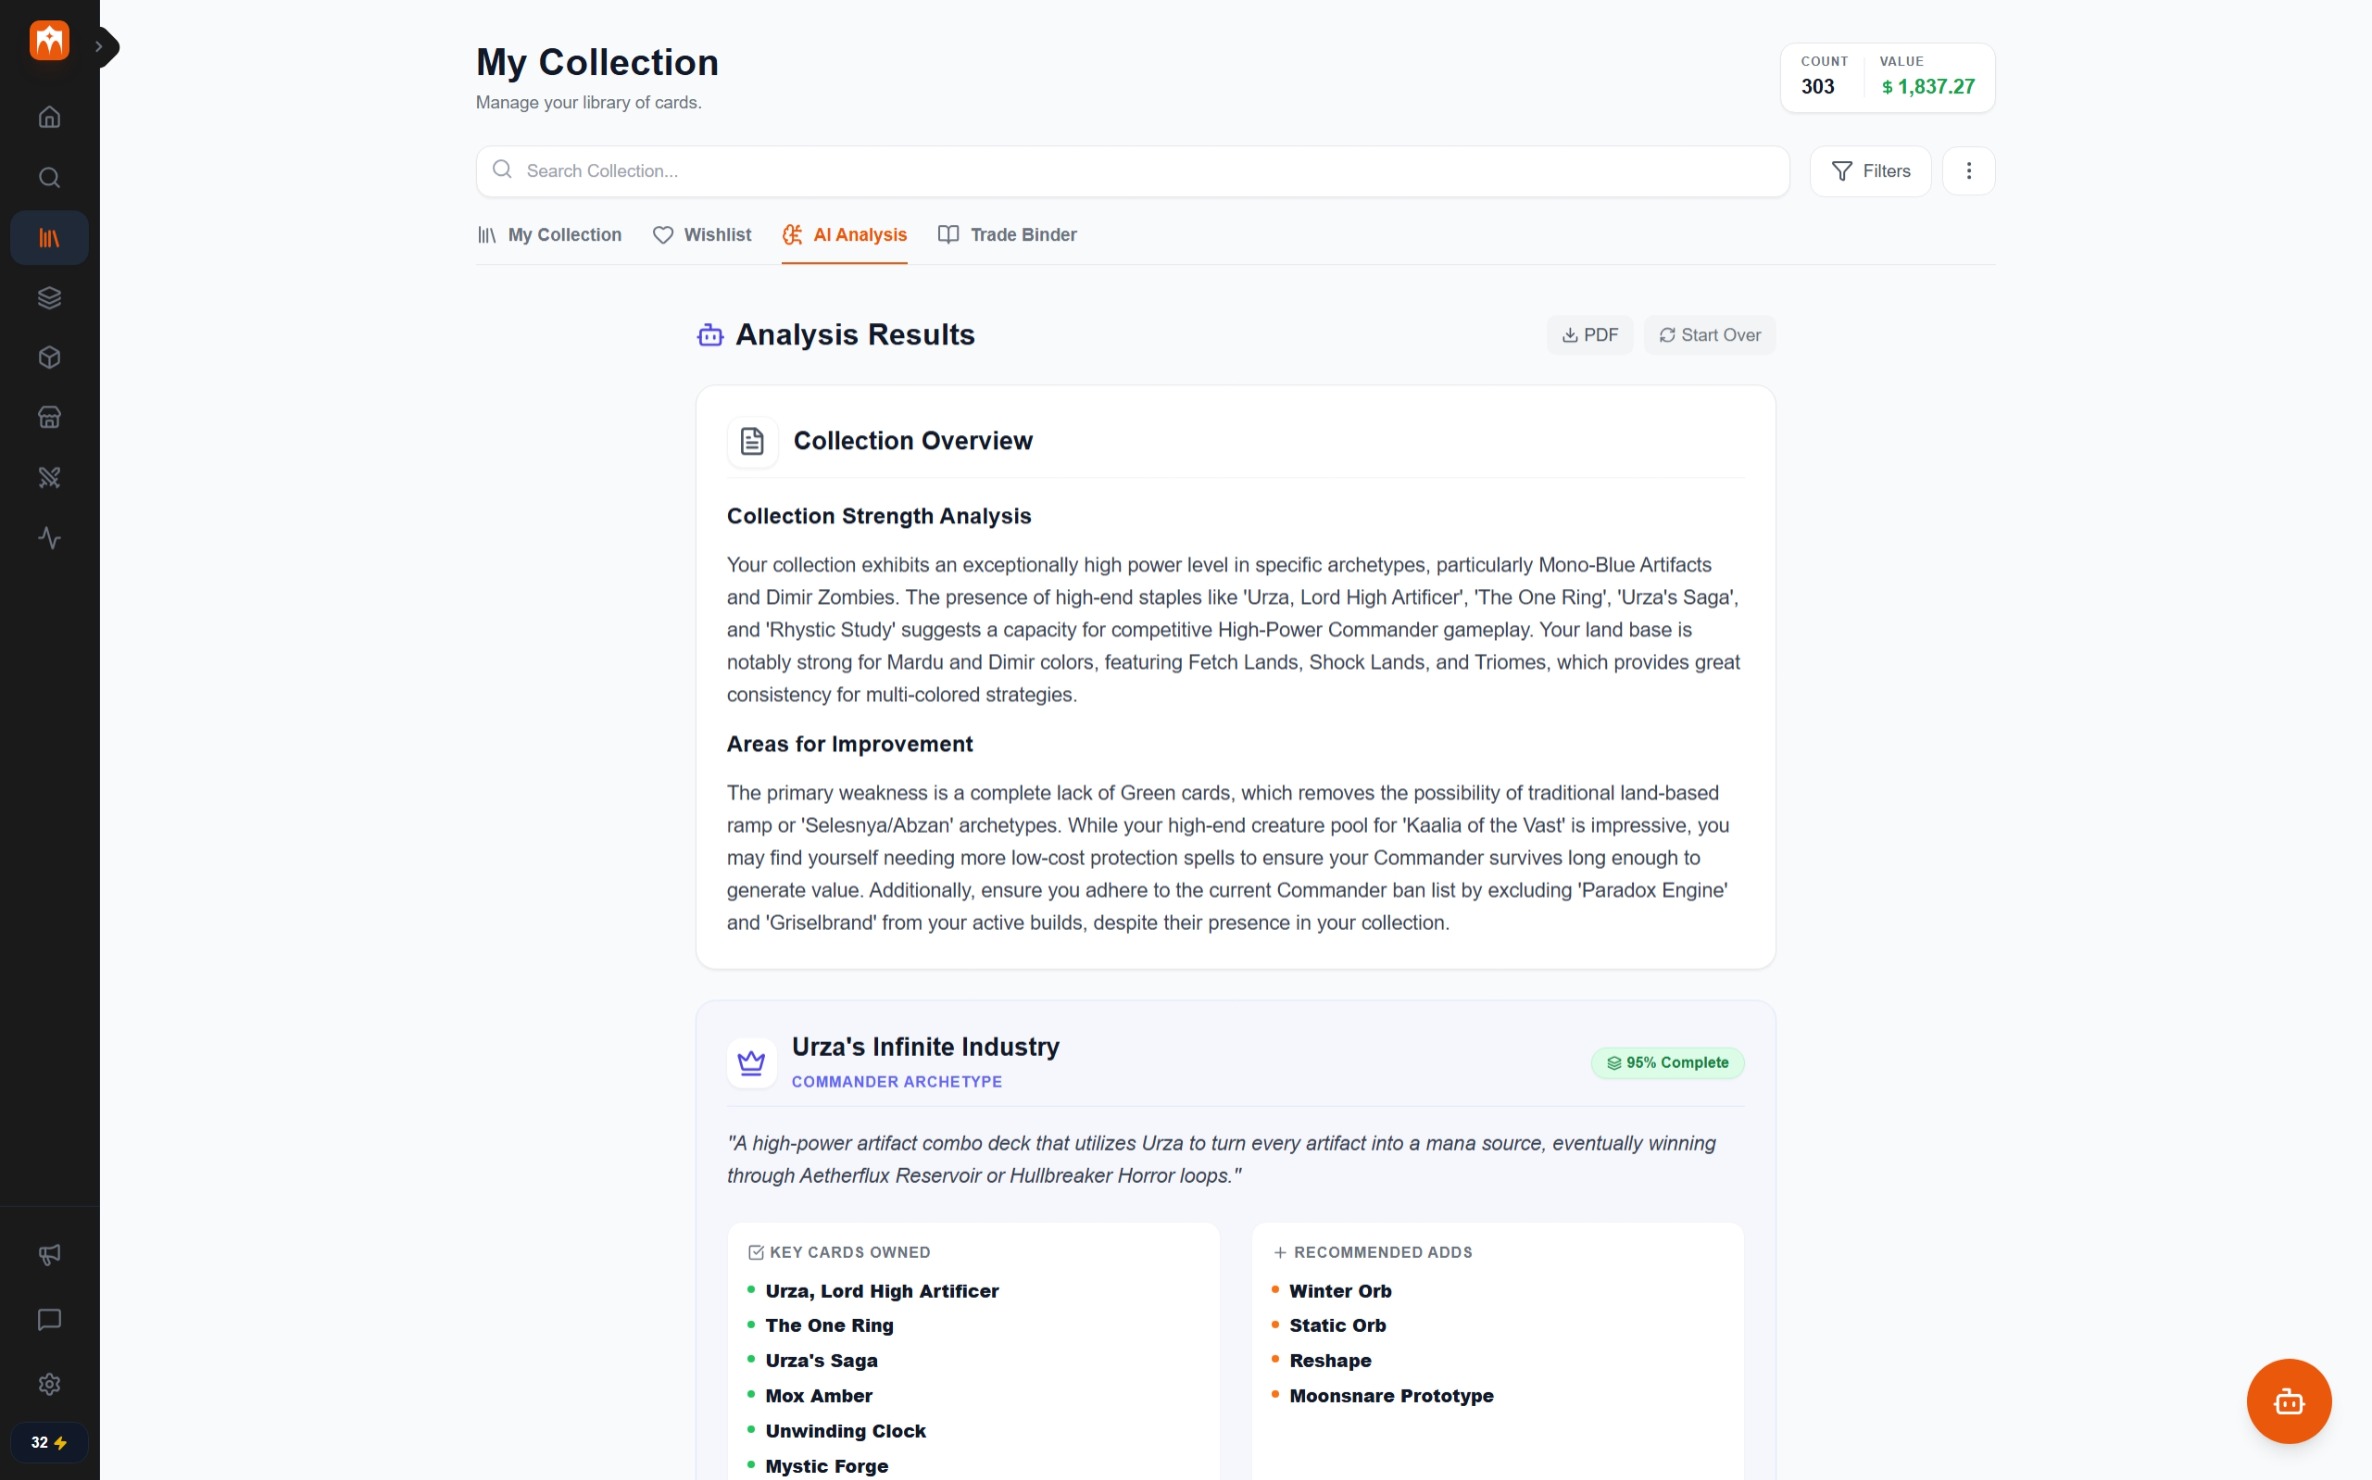This screenshot has width=2372, height=1480.
Task: Download the analysis as PDF
Action: [1589, 335]
